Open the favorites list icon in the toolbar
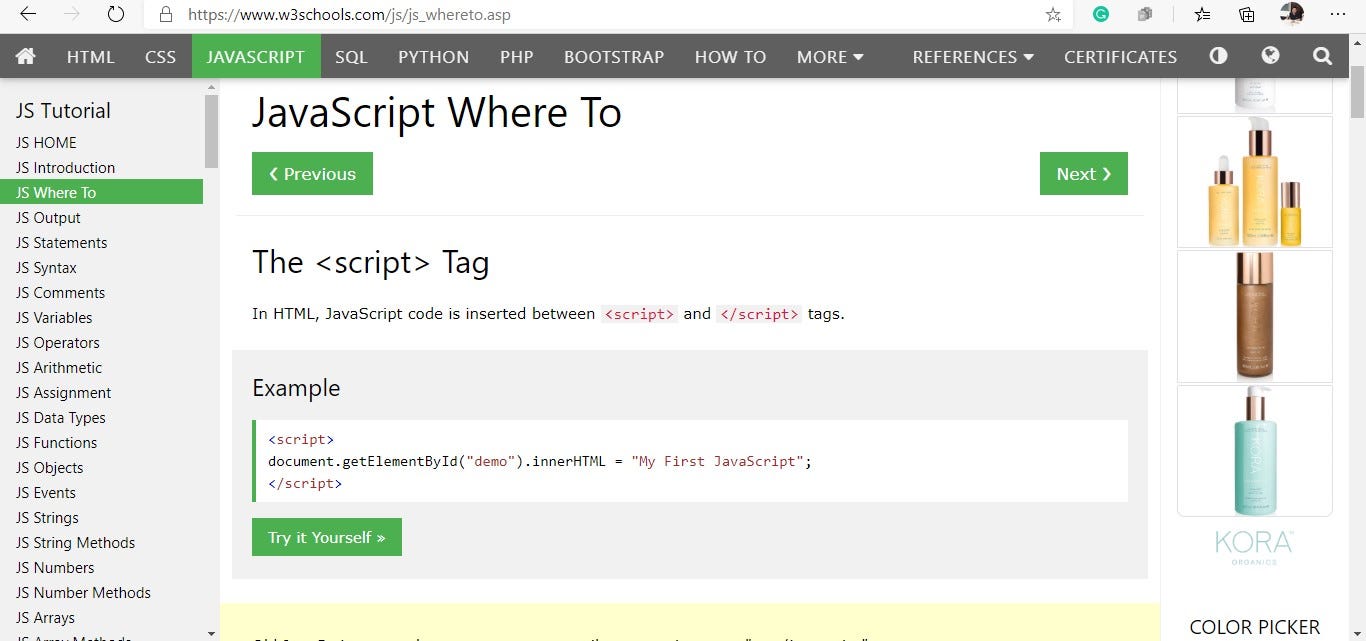Image resolution: width=1366 pixels, height=641 pixels. tap(1201, 15)
